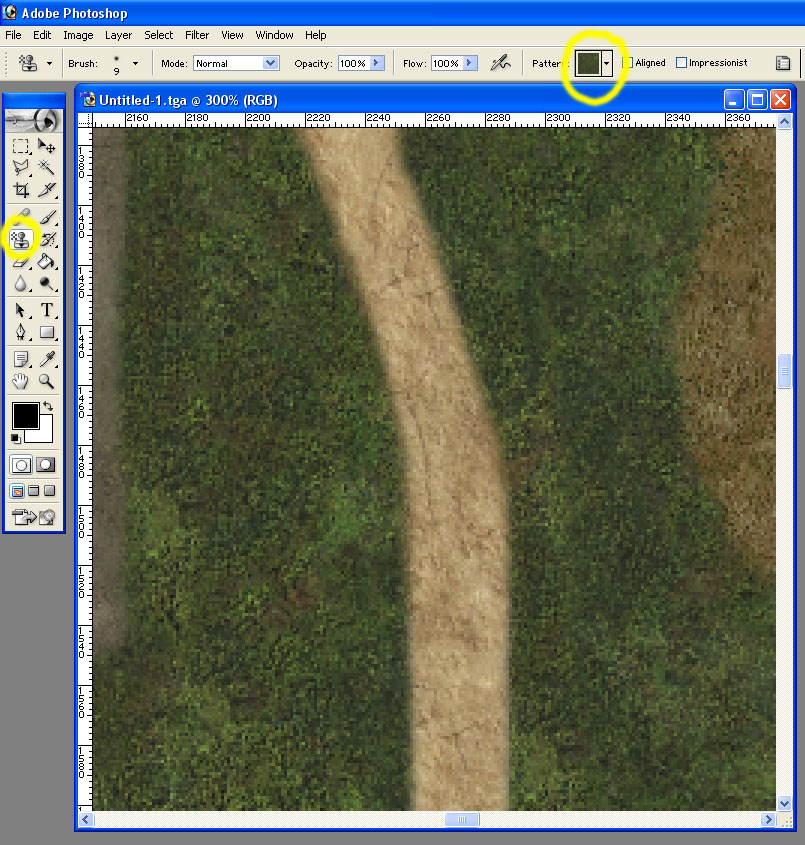
Task: Select the Magic Wand tool
Action: (46, 168)
